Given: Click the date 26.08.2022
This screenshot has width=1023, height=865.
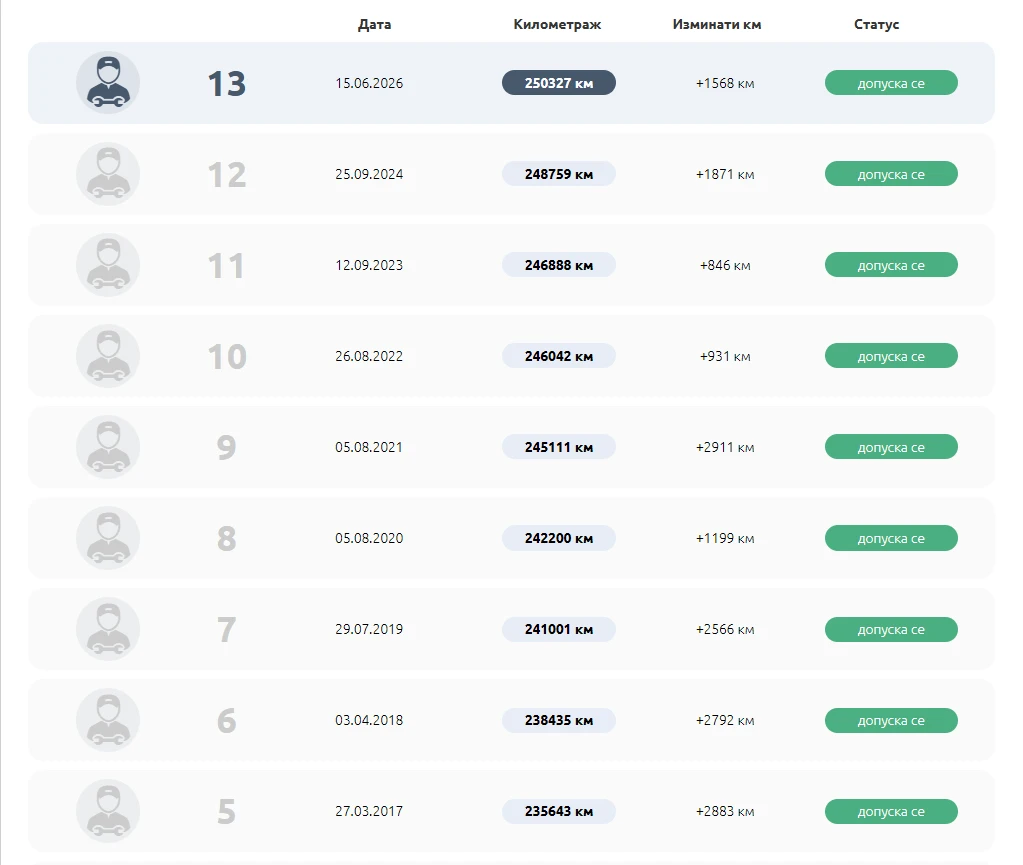Looking at the screenshot, I should point(369,356).
